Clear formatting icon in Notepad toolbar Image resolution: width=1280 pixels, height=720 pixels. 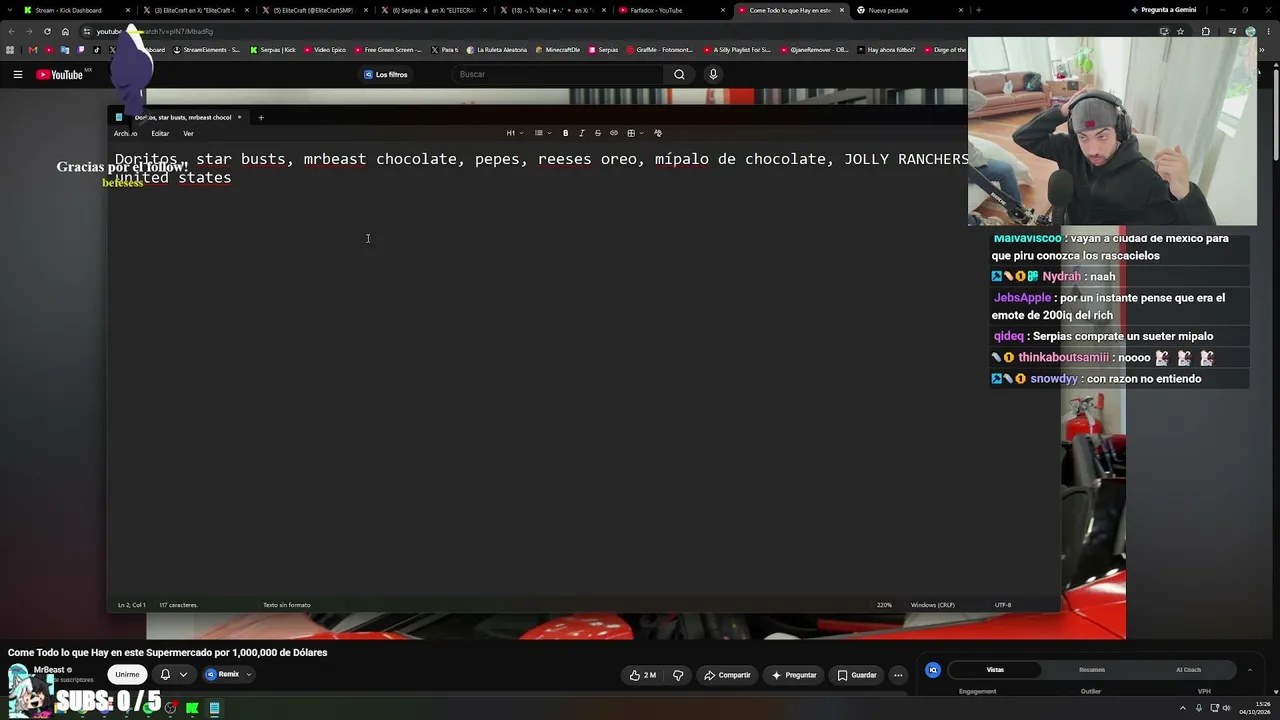(658, 133)
